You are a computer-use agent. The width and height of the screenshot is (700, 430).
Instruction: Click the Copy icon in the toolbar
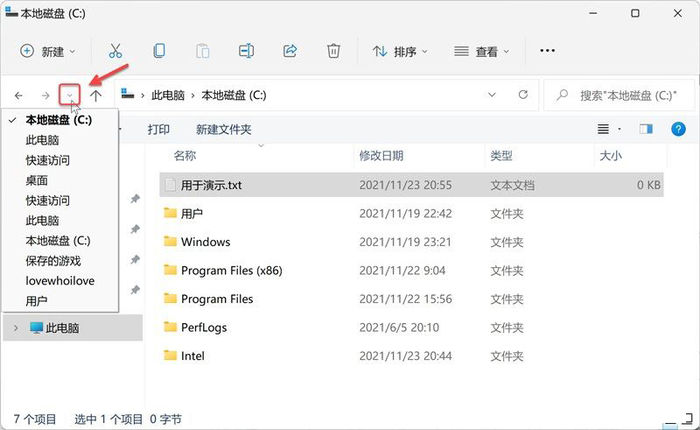[159, 51]
